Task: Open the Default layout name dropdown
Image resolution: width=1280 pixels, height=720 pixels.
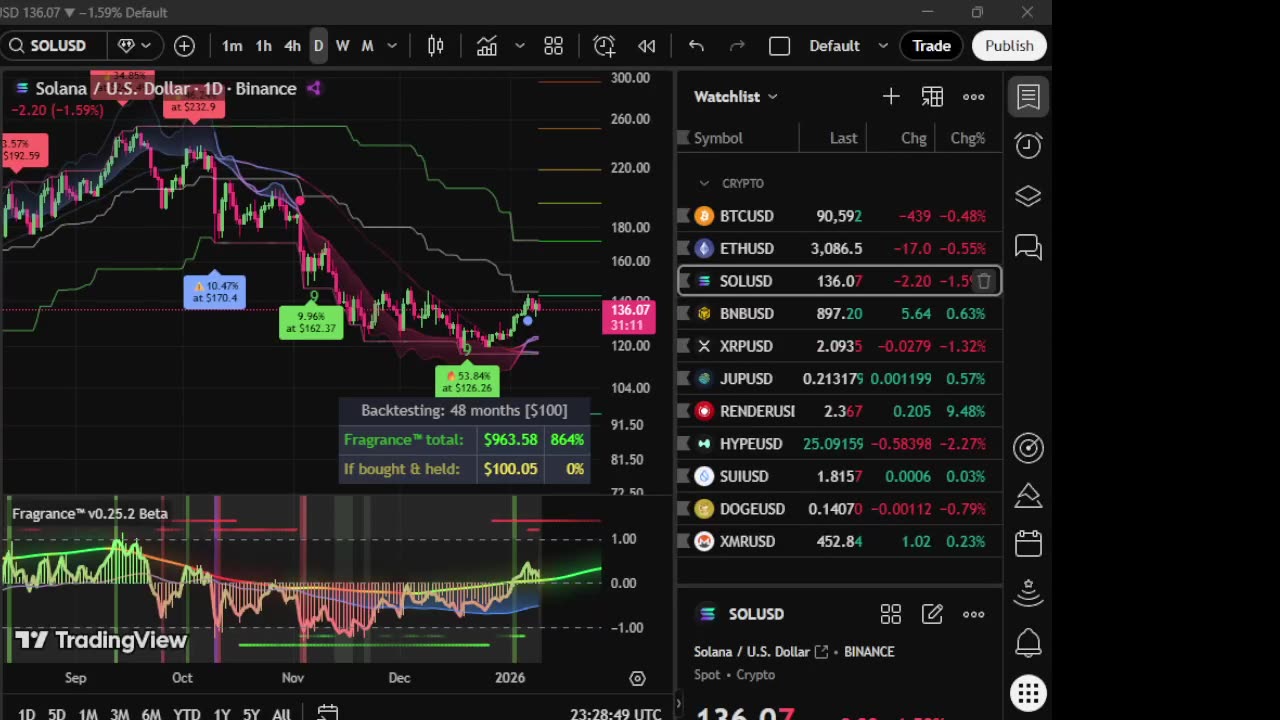Action: coord(848,46)
